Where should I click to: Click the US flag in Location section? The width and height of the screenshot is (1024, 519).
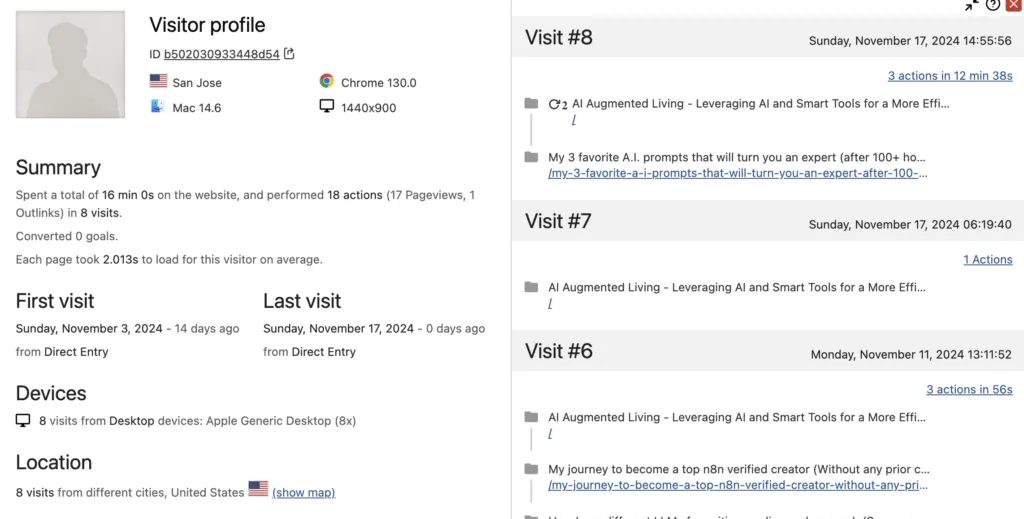pos(258,490)
